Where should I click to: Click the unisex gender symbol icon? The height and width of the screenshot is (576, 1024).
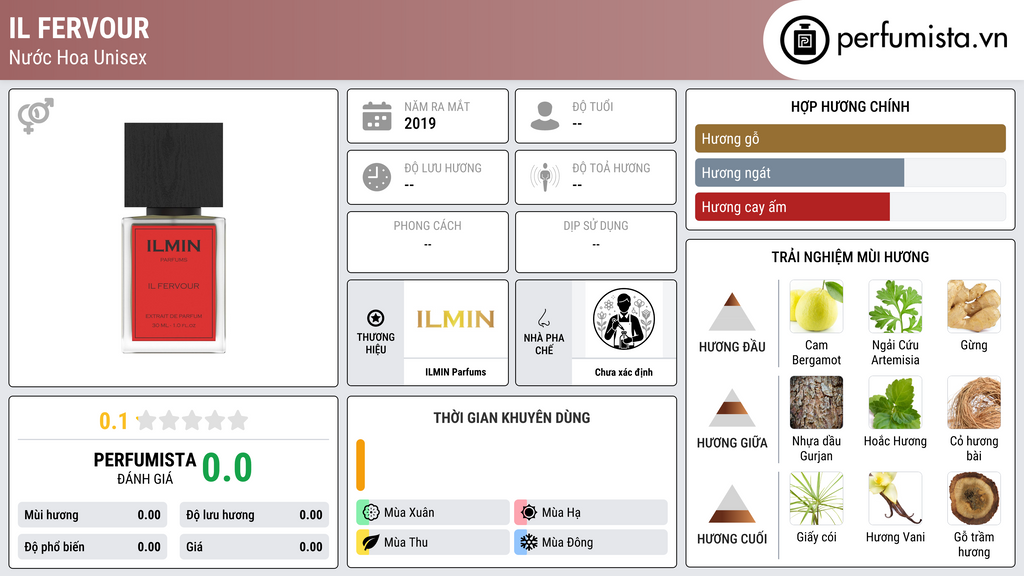click(35, 115)
